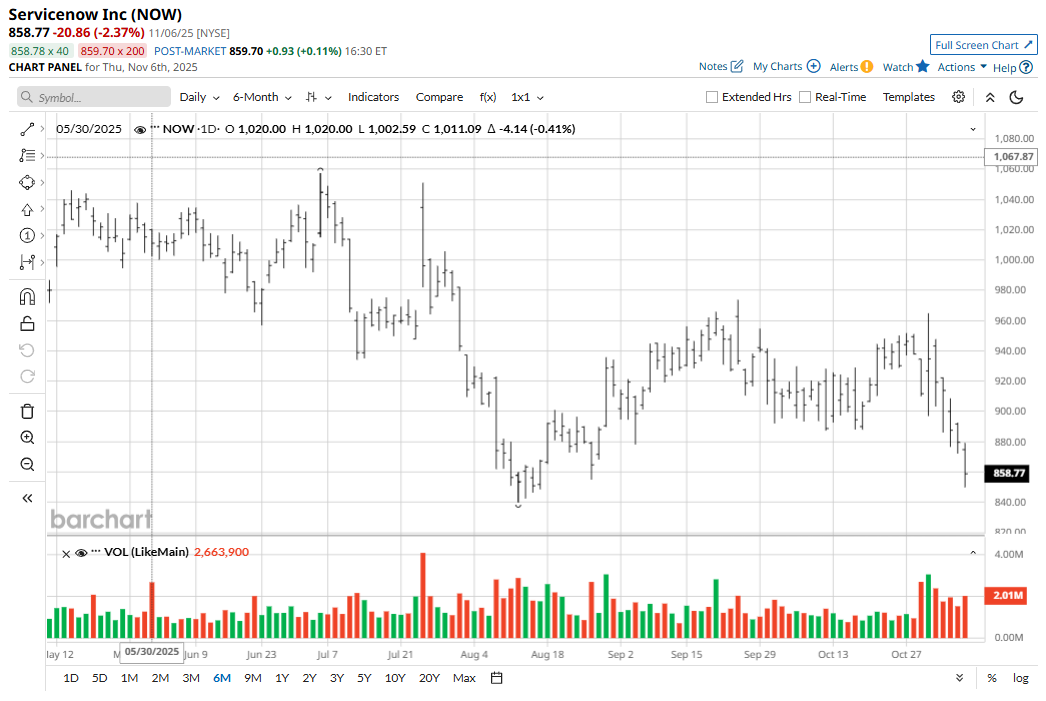The height and width of the screenshot is (701, 1046).
Task: Switch to dark mode moon icon
Action: (1016, 97)
